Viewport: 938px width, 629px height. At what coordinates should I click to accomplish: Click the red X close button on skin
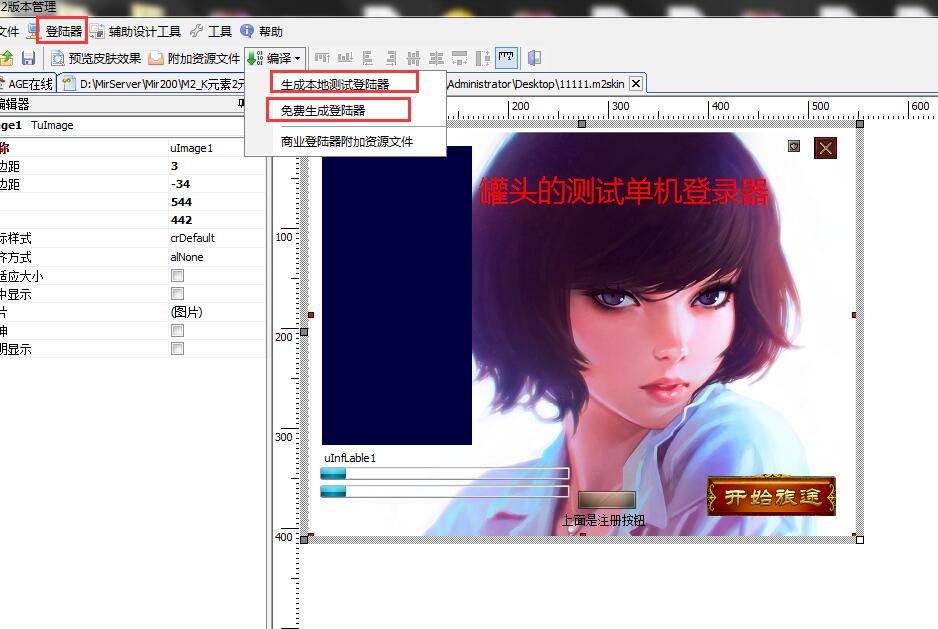coord(826,148)
